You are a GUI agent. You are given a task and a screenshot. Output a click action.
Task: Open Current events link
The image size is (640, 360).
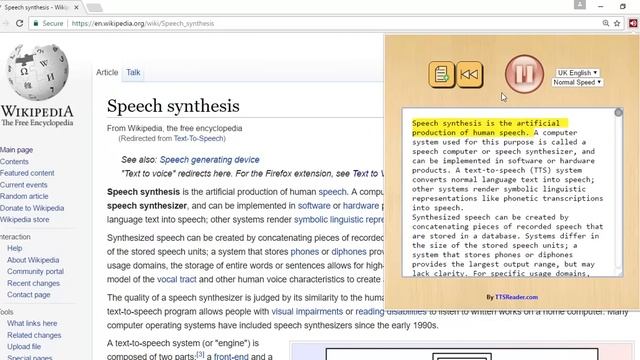tap(24, 185)
